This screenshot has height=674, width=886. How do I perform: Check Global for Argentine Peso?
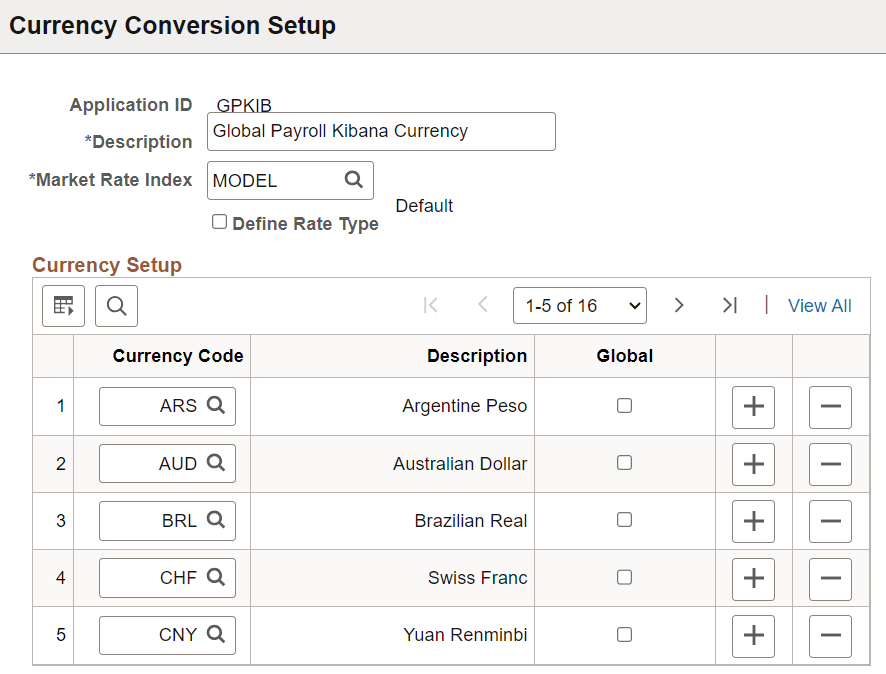click(x=624, y=406)
